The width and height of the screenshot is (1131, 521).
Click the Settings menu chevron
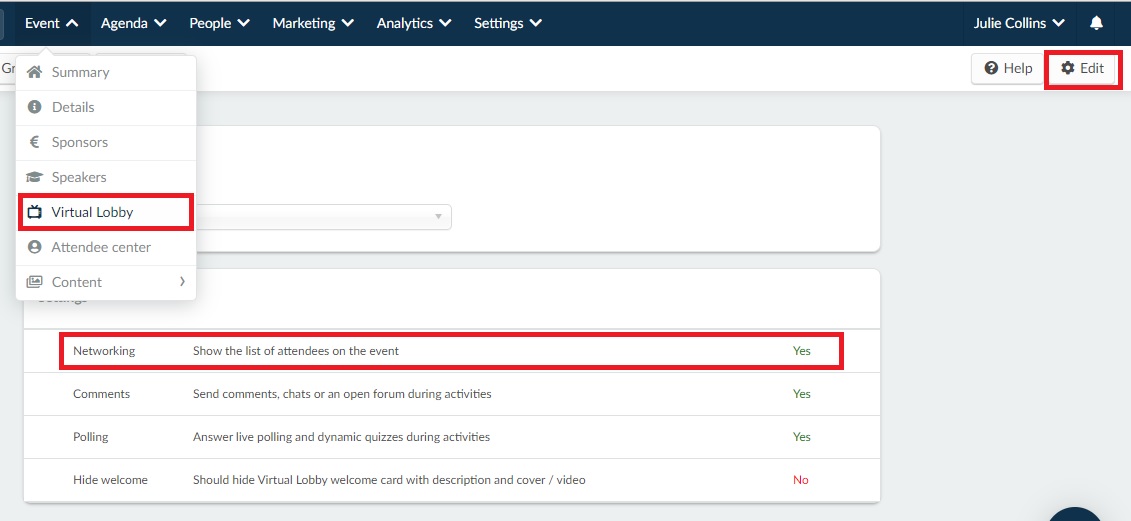click(536, 23)
